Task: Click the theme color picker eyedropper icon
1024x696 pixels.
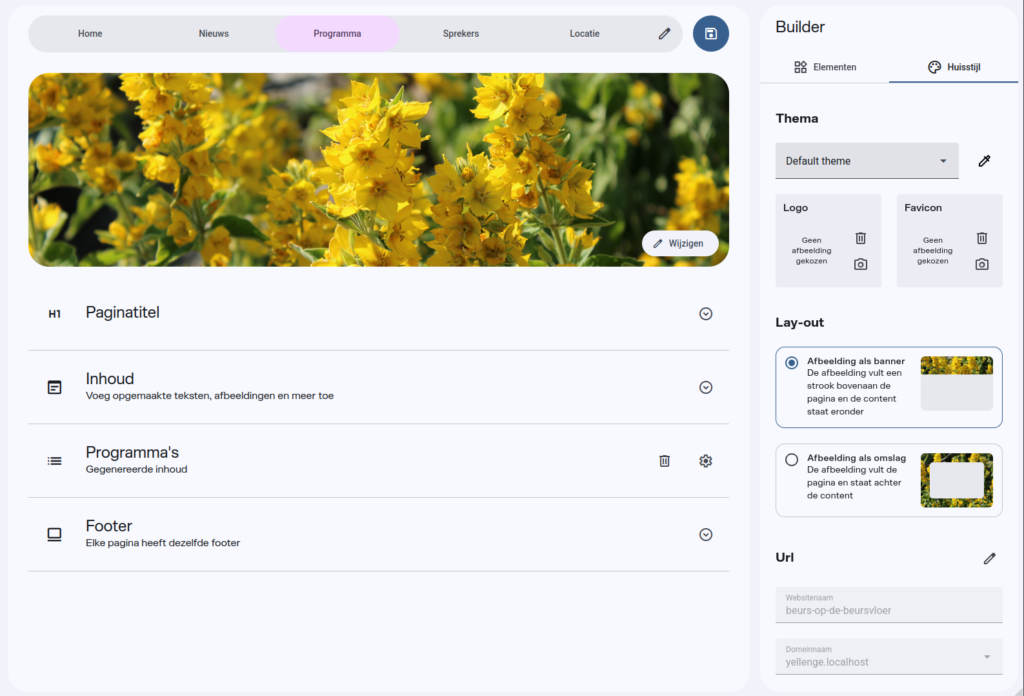Action: click(x=984, y=161)
